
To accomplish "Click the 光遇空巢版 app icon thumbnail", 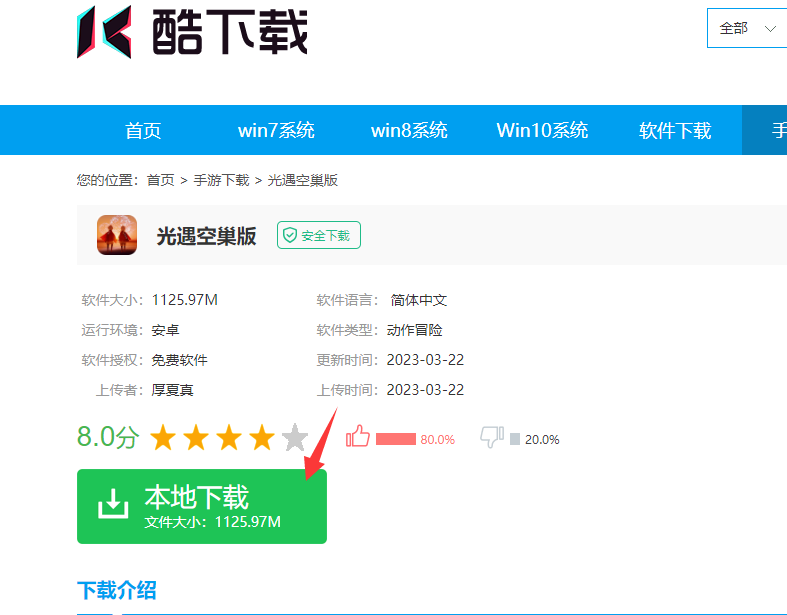I will click(117, 235).
